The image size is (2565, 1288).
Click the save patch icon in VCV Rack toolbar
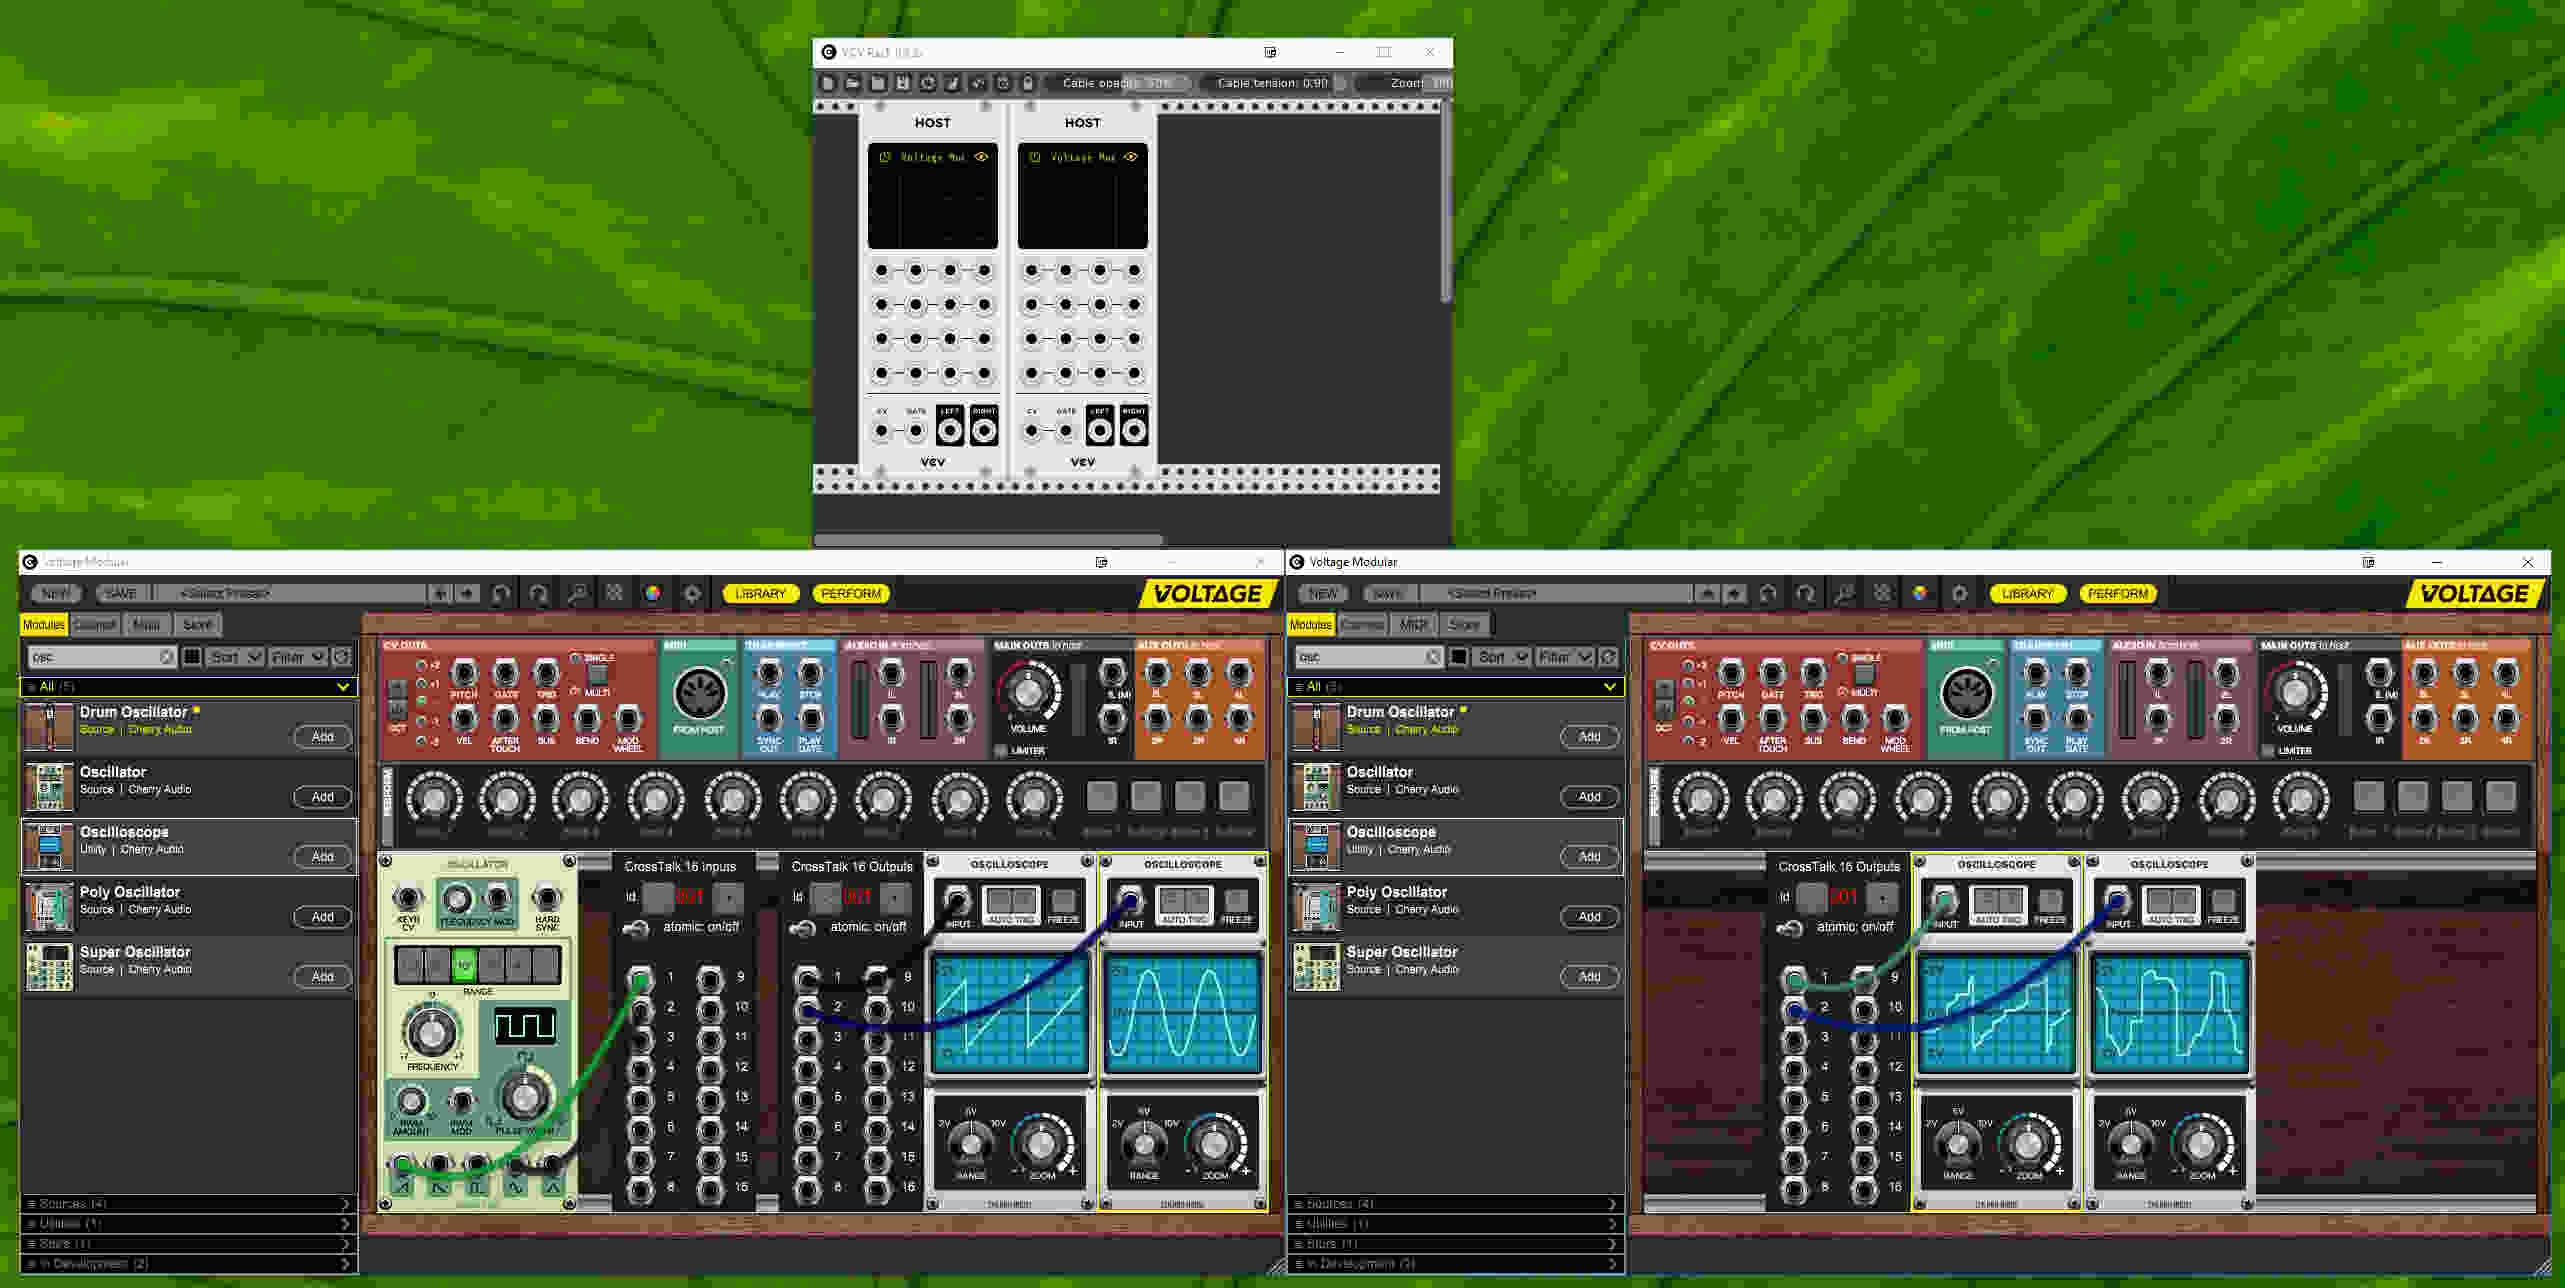coord(878,83)
